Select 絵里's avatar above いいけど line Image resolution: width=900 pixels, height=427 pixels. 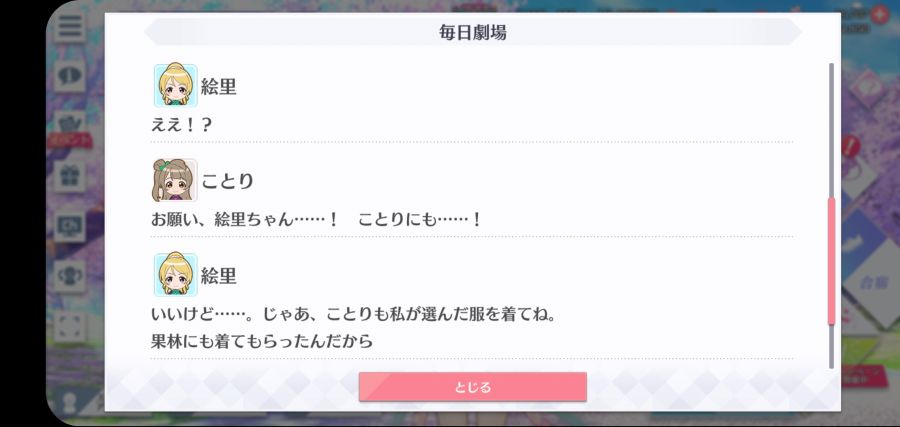[x=176, y=274]
